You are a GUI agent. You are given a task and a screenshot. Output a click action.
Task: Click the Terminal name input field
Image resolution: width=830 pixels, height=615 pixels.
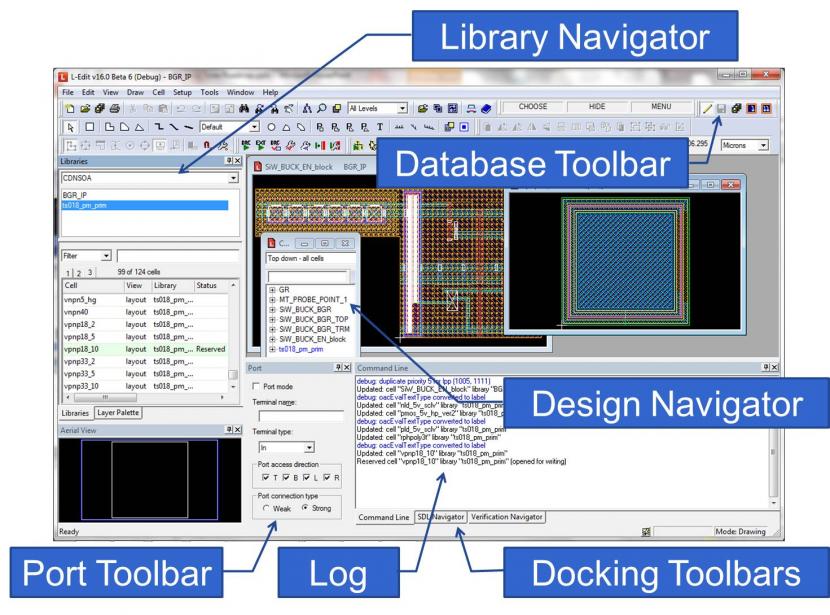coord(301,417)
